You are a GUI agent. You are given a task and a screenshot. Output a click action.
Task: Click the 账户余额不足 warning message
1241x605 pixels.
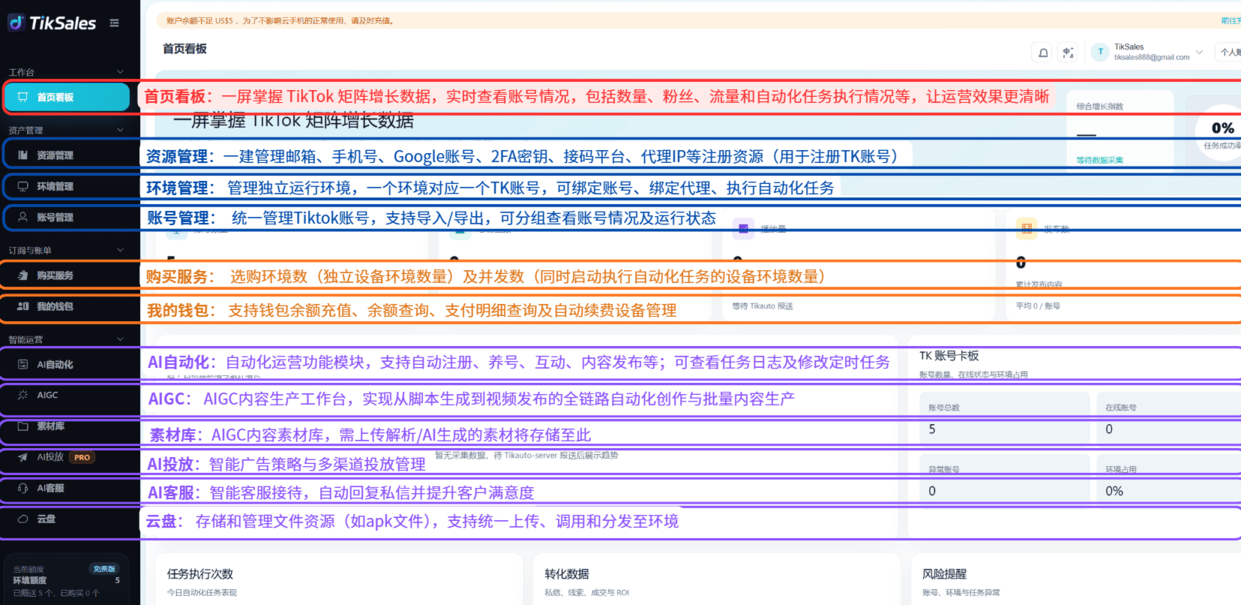[x=280, y=20]
